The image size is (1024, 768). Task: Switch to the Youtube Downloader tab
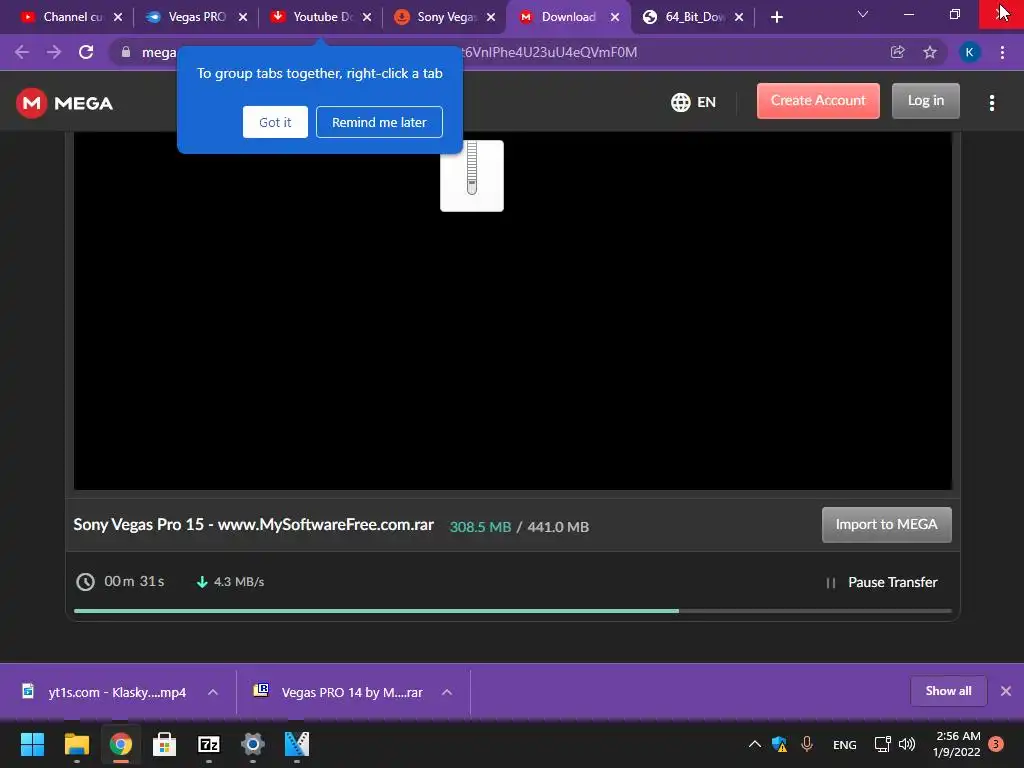coord(313,17)
